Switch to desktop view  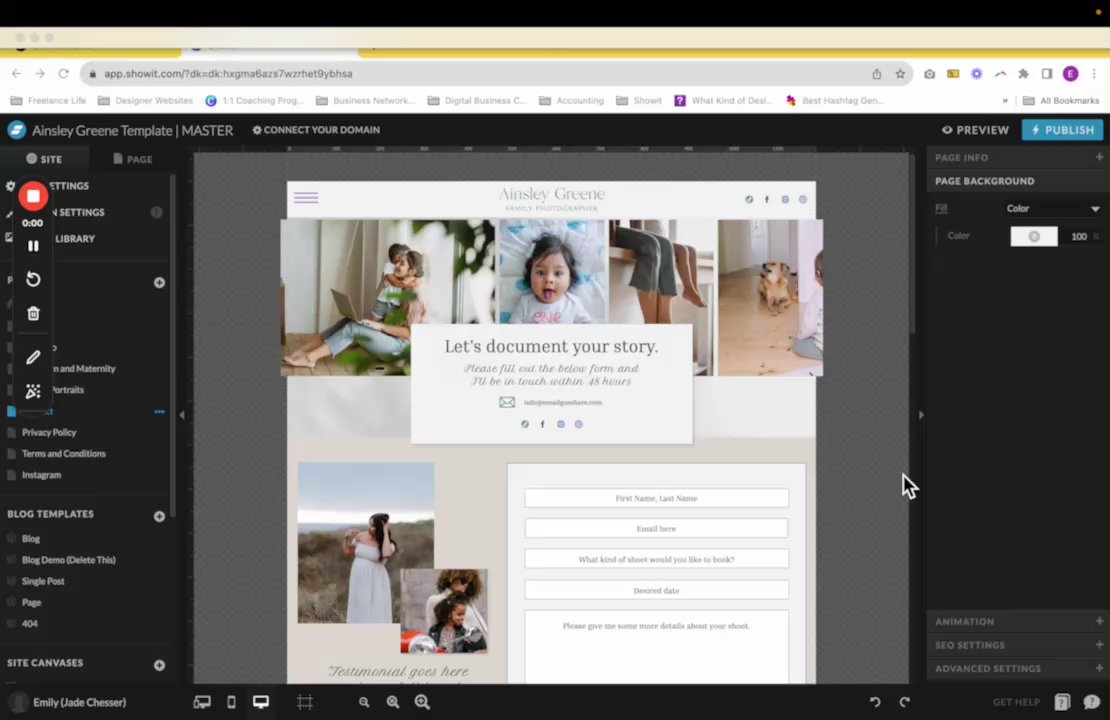[x=261, y=702]
